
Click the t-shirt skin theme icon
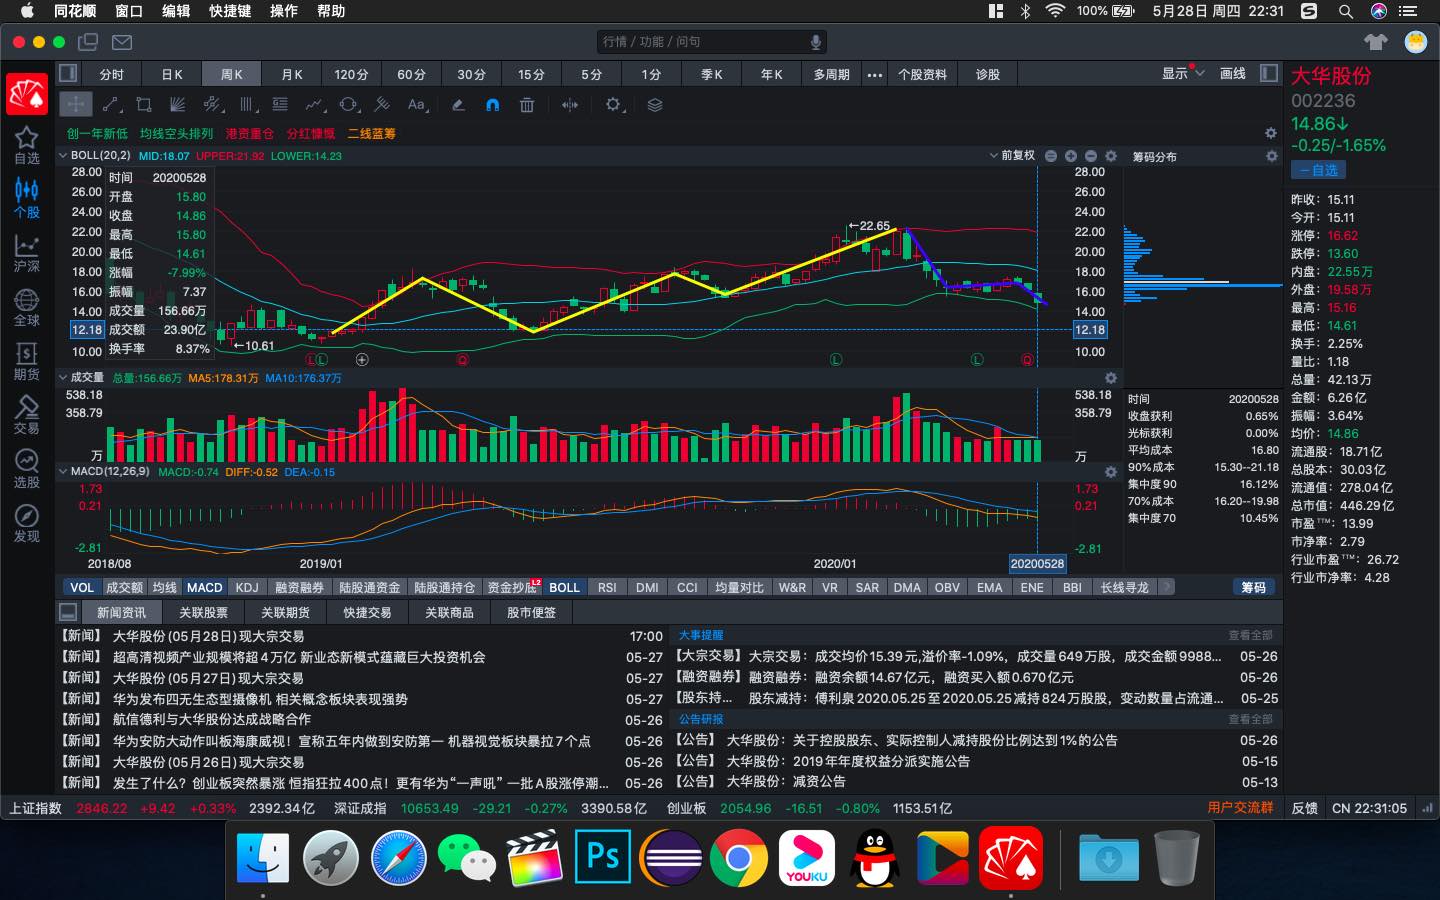(1376, 42)
